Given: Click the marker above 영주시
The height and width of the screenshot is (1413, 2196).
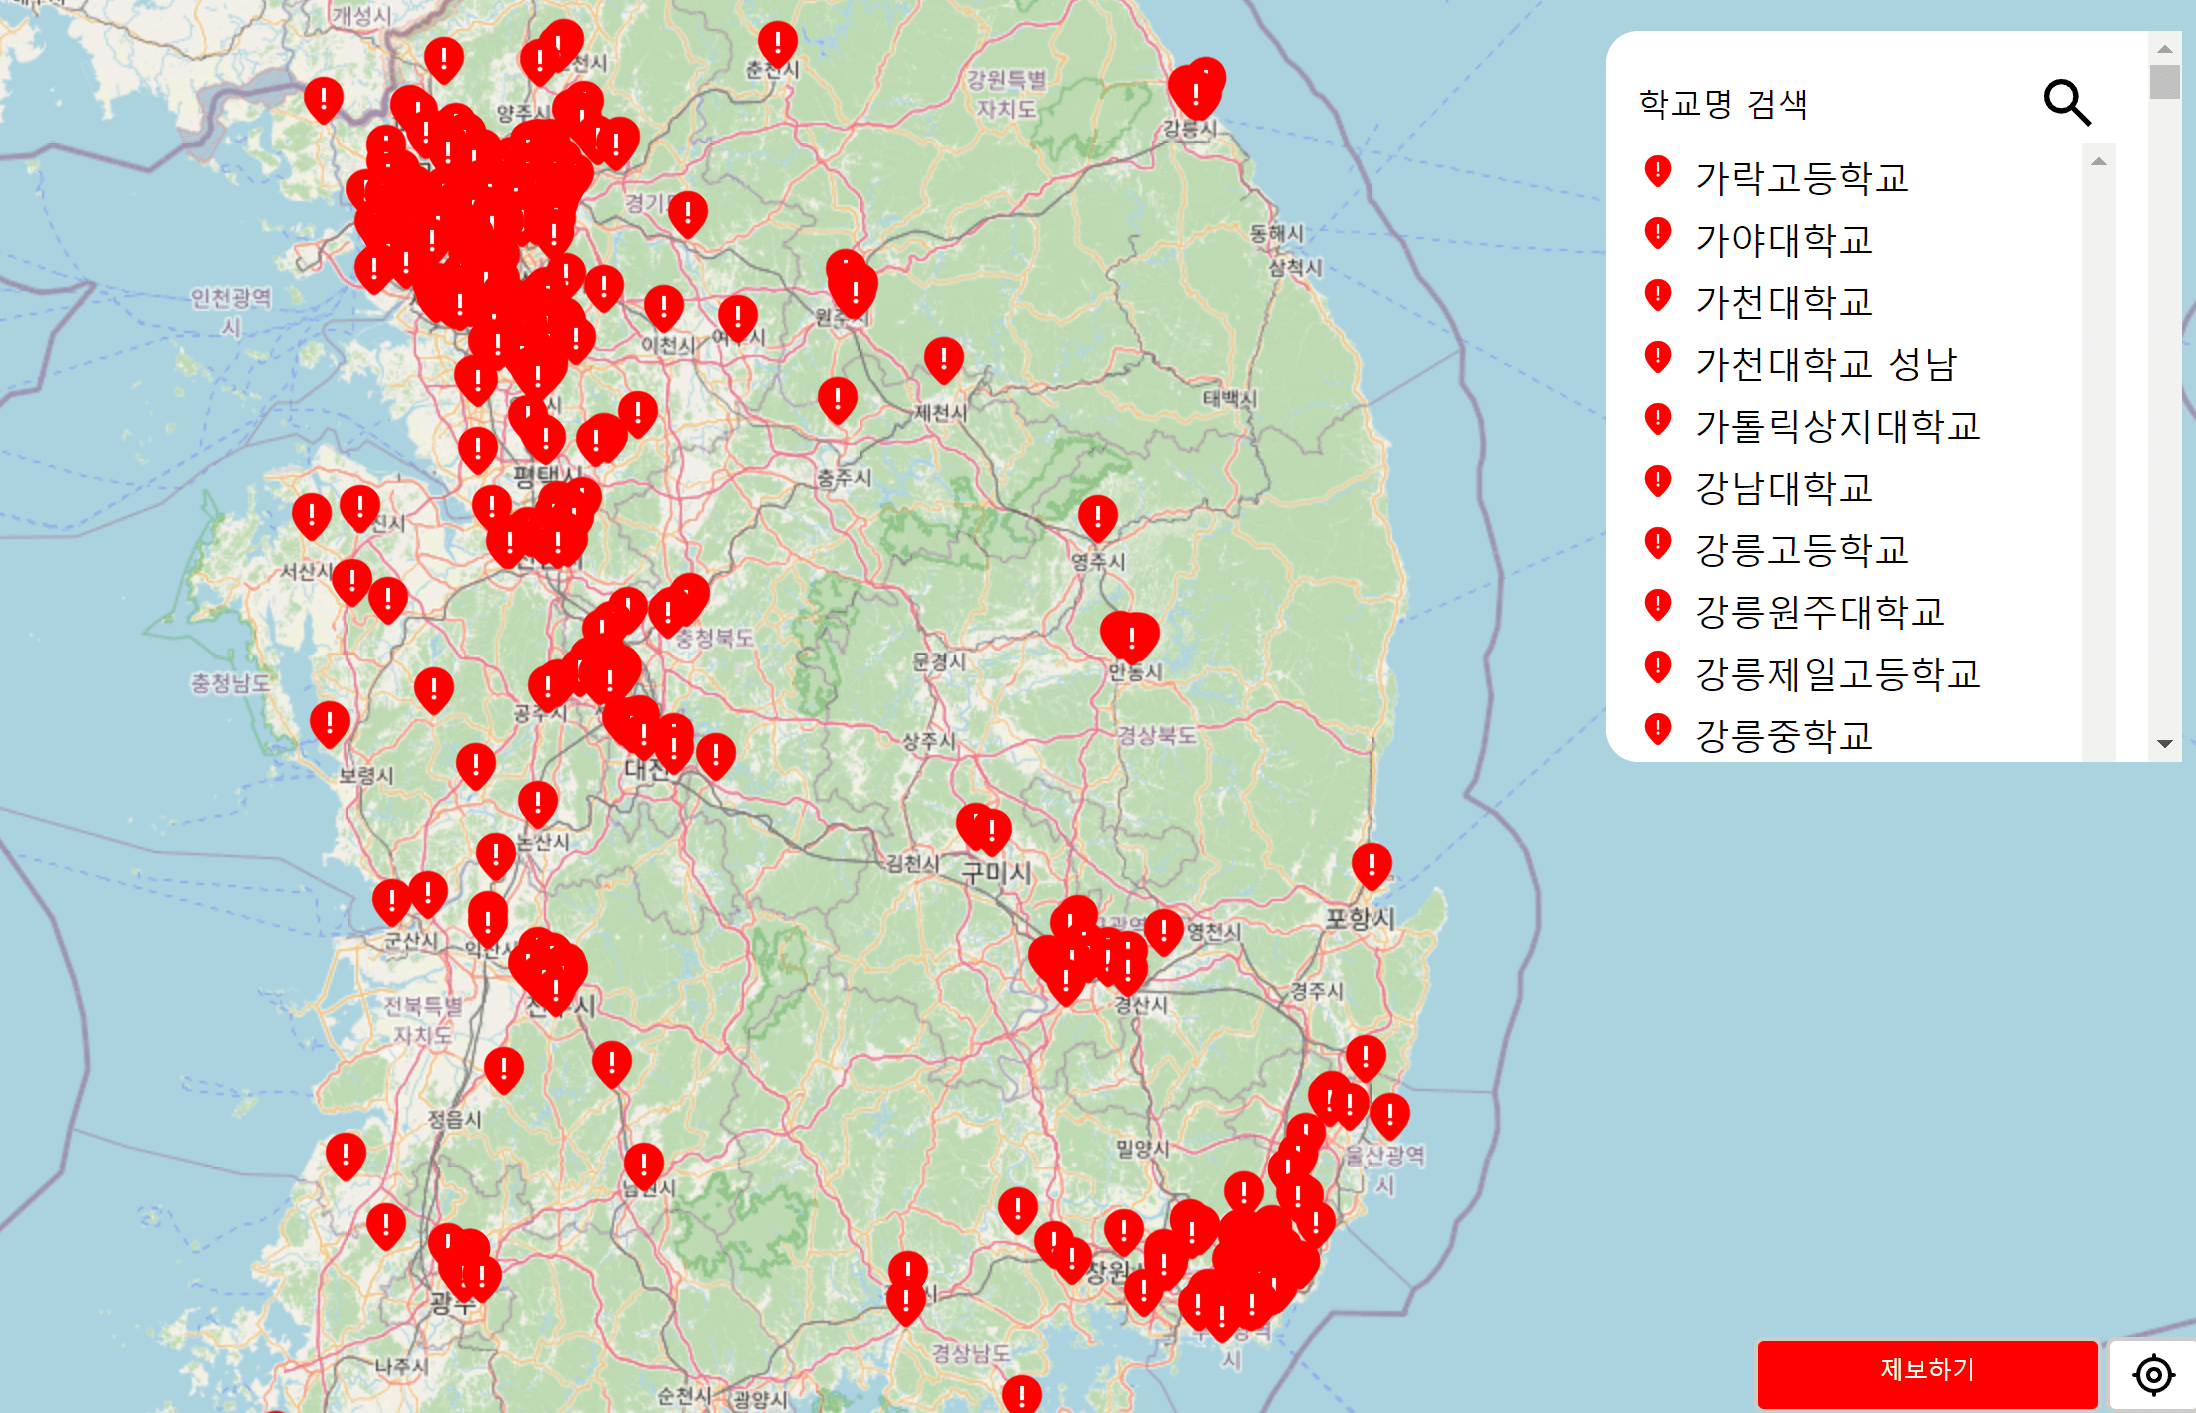Looking at the screenshot, I should [1097, 517].
